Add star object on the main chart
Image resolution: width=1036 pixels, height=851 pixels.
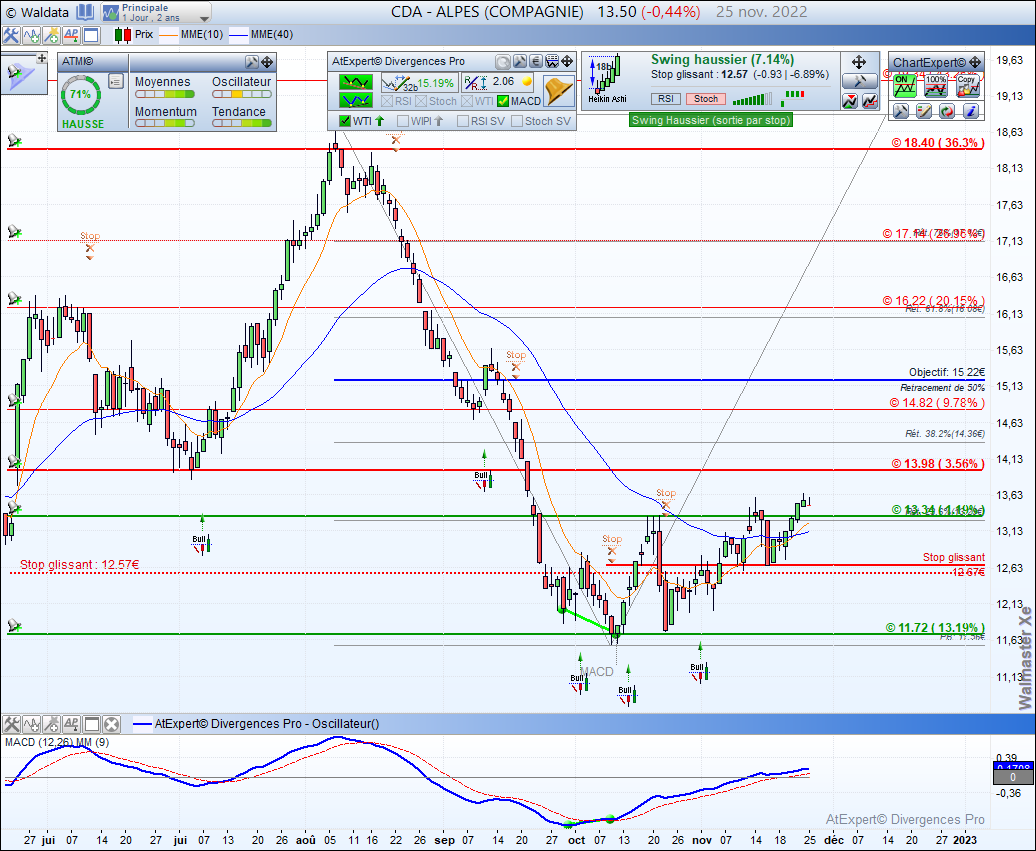51,35
